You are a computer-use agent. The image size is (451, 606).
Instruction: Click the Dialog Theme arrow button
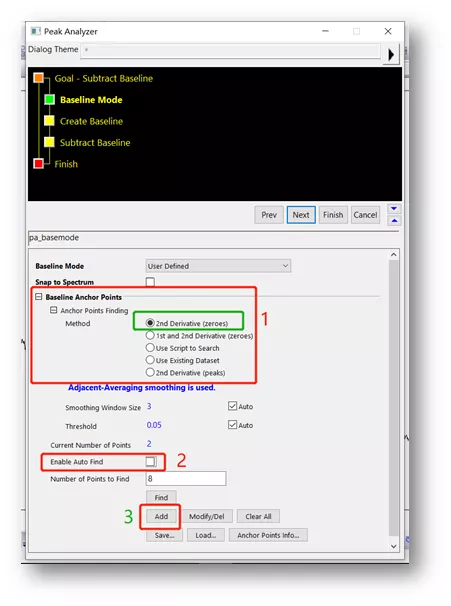point(391,54)
